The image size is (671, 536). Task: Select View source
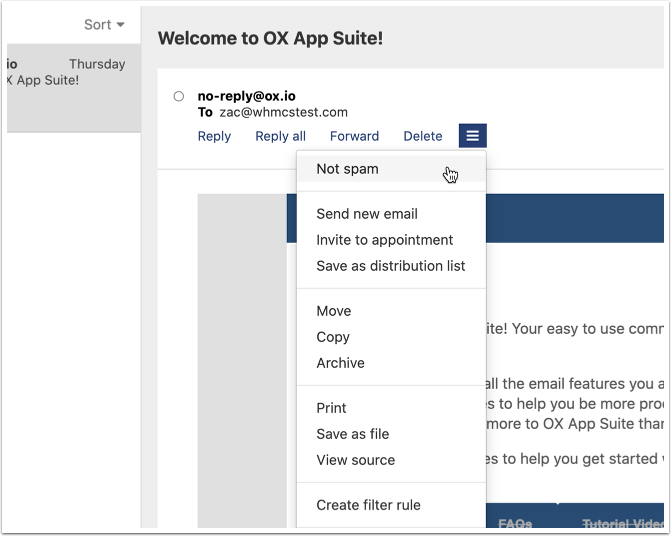[391, 460]
